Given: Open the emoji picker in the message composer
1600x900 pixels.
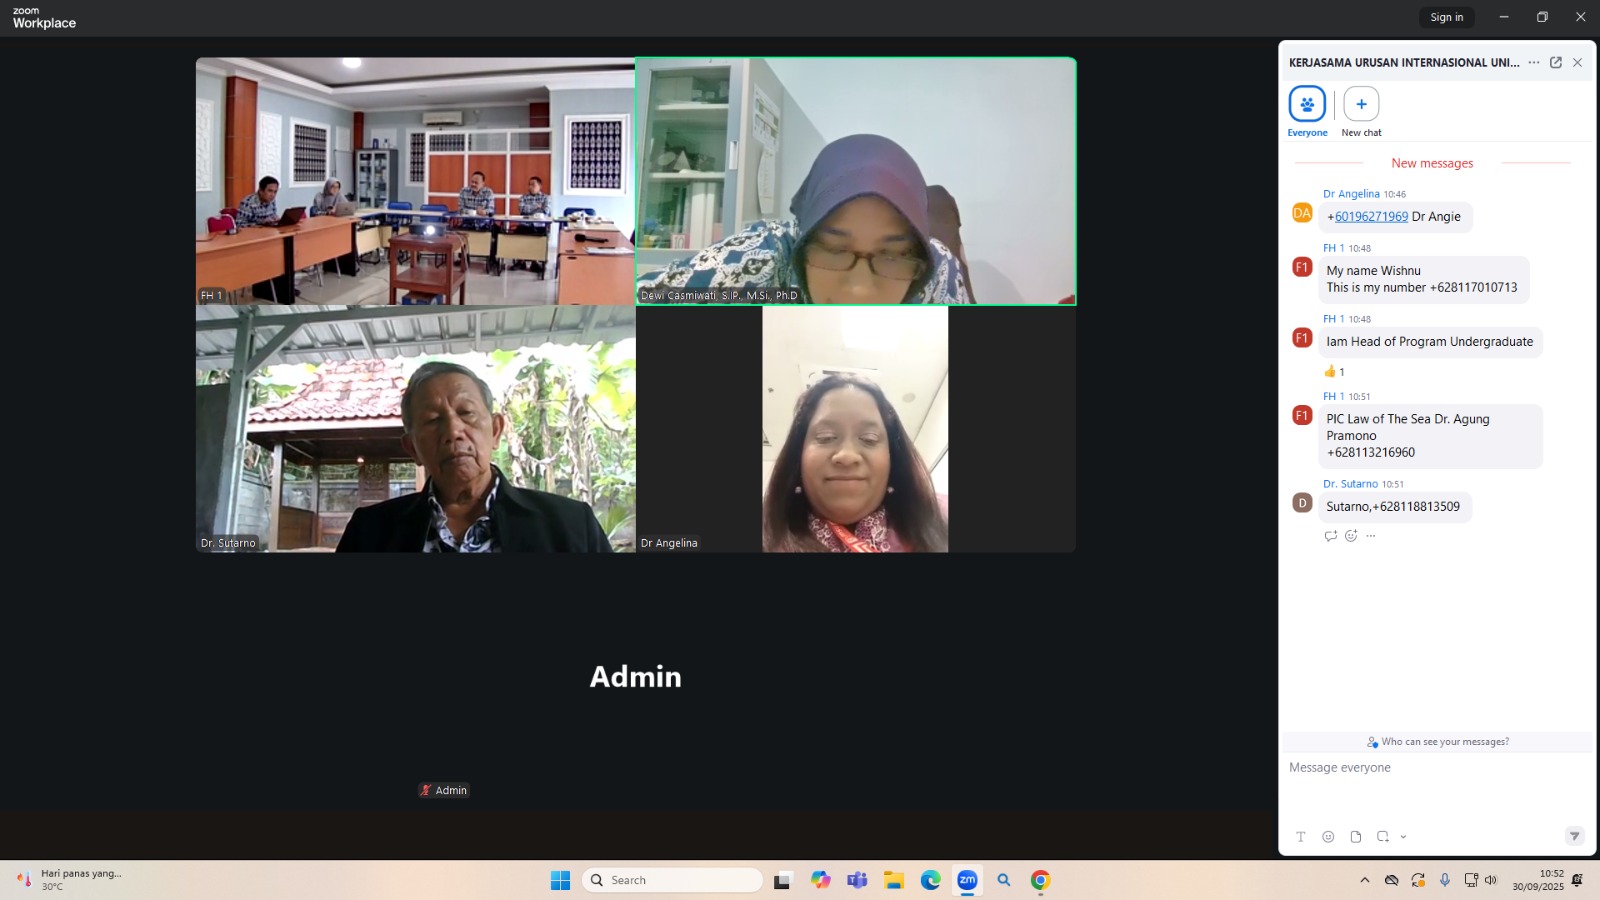Looking at the screenshot, I should click(1328, 837).
